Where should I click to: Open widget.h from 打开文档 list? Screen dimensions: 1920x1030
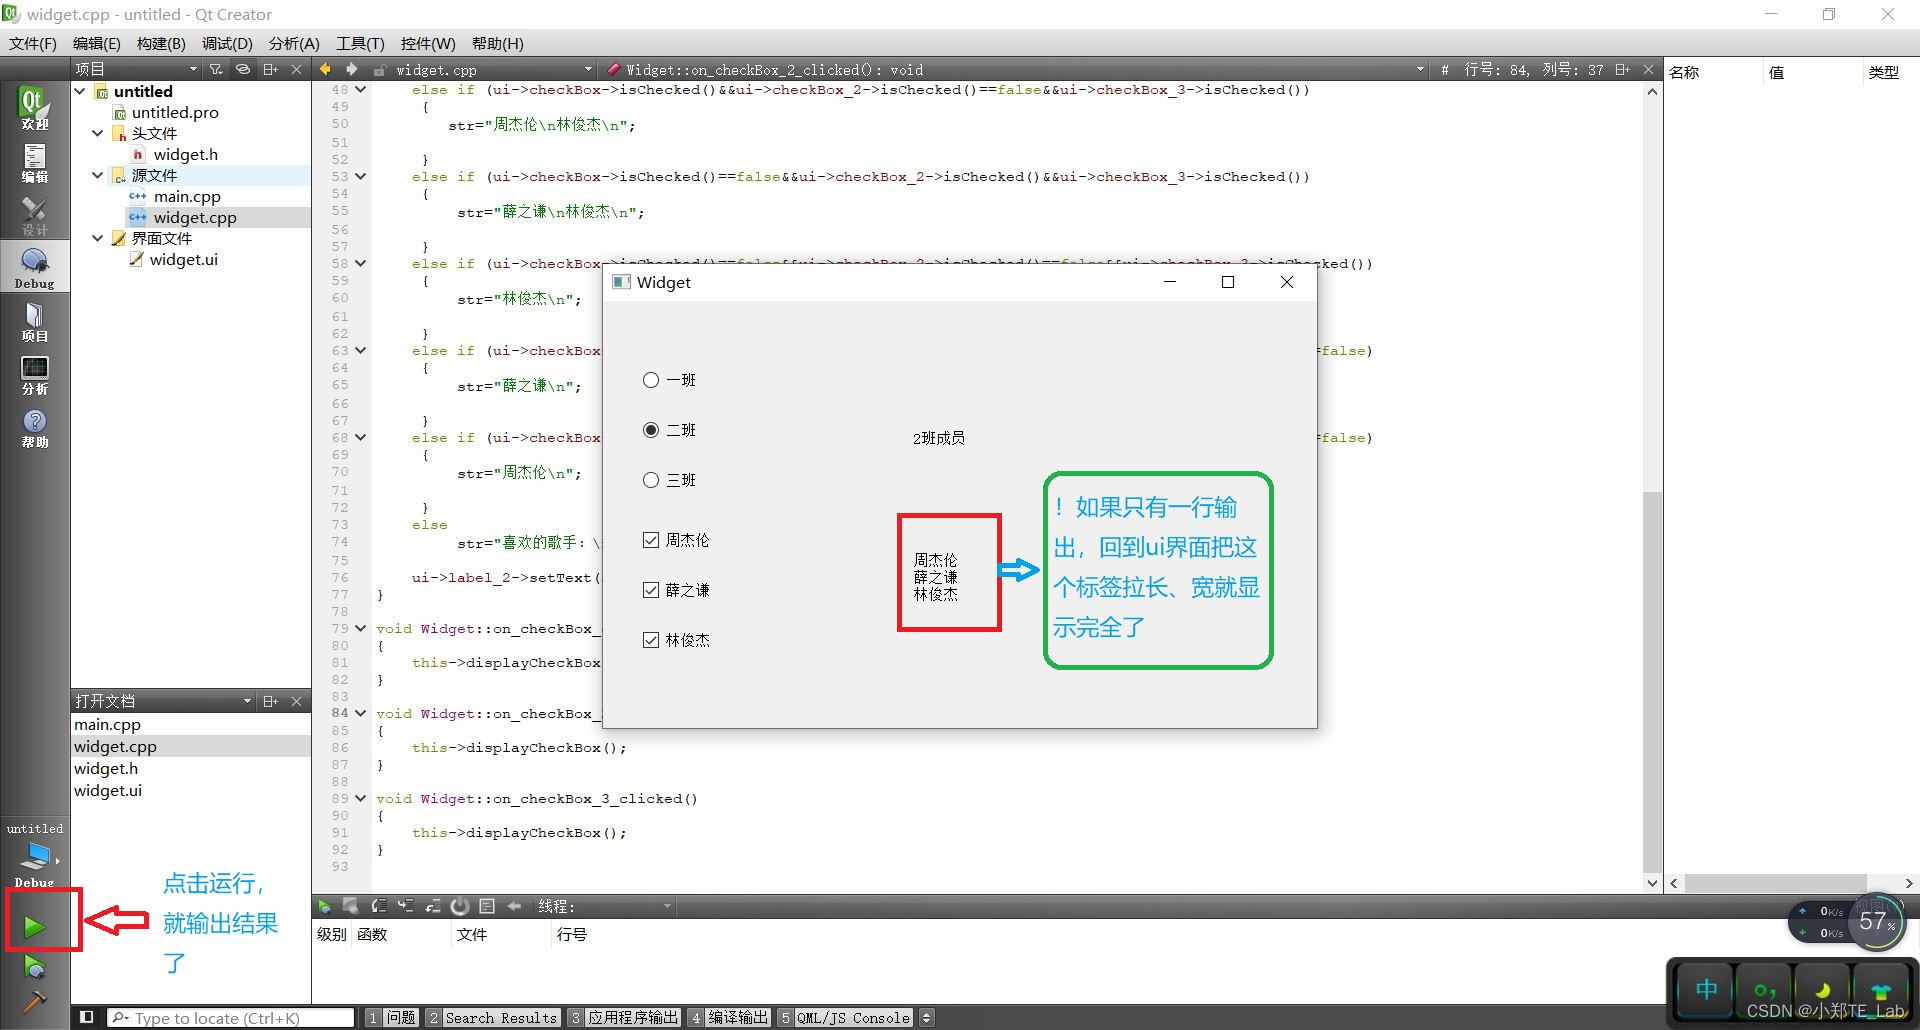pyautogui.click(x=106, y=768)
